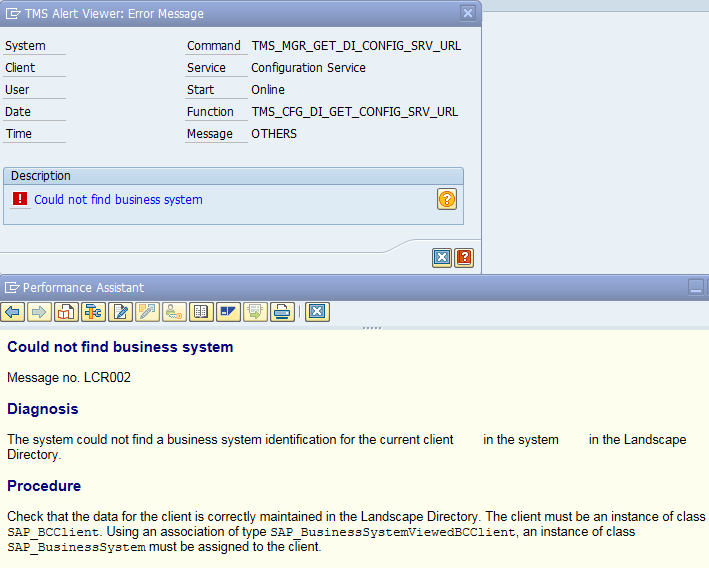Image resolution: width=709 pixels, height=568 pixels.
Task: Open long text via orange question mark
Action: (447, 199)
